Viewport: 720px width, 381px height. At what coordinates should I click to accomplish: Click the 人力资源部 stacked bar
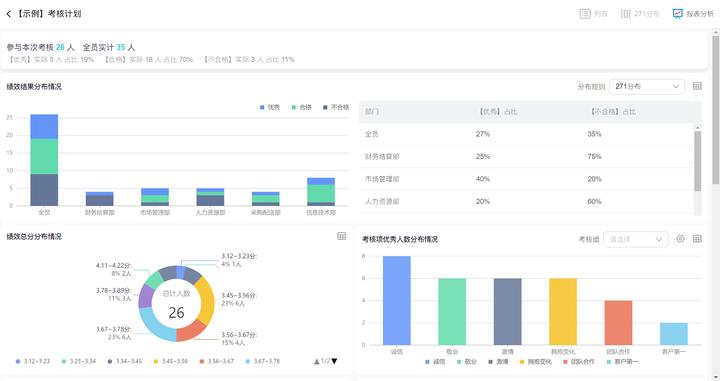click(210, 197)
